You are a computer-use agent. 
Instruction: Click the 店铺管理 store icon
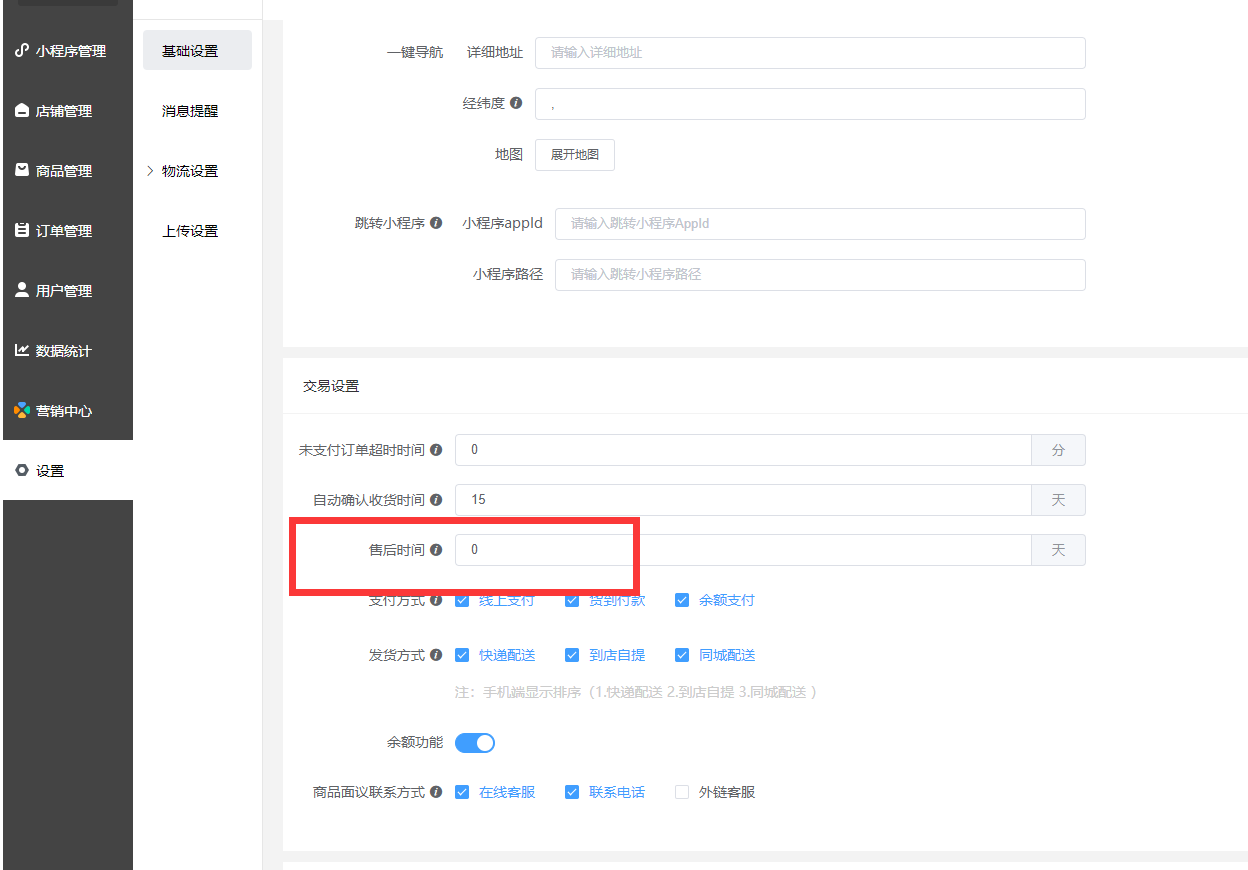pos(22,110)
